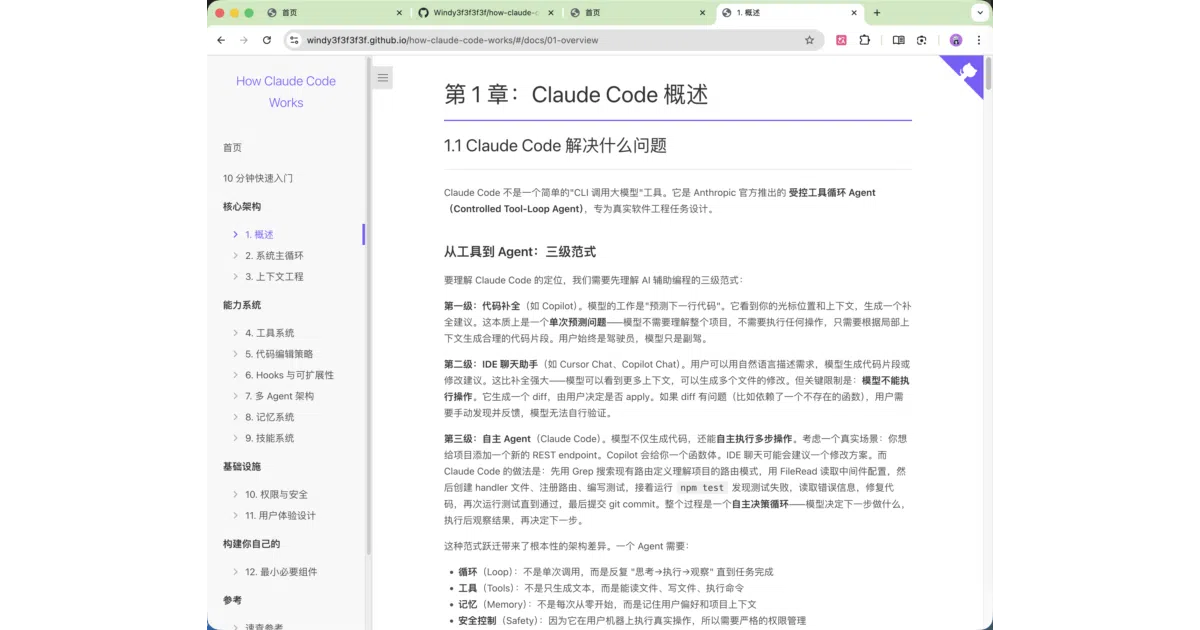The width and height of the screenshot is (1200, 630).
Task: Click the browser forward arrow
Action: (x=244, y=40)
